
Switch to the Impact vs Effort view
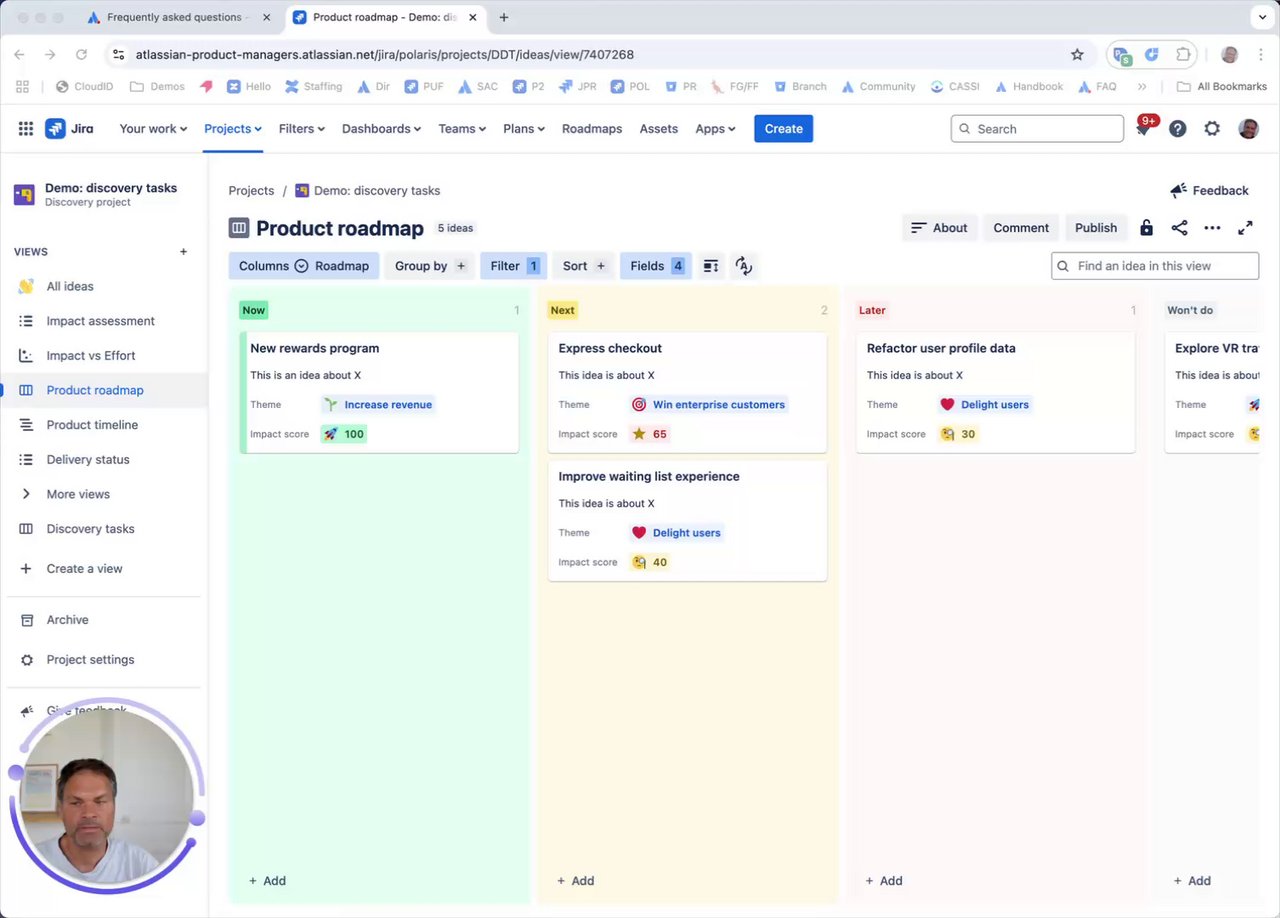coord(91,355)
